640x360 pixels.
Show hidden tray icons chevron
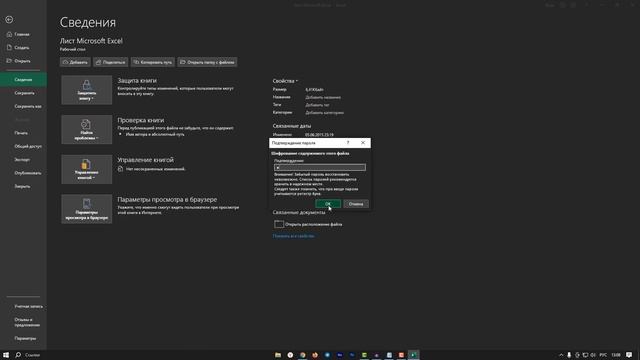[x=561, y=355]
